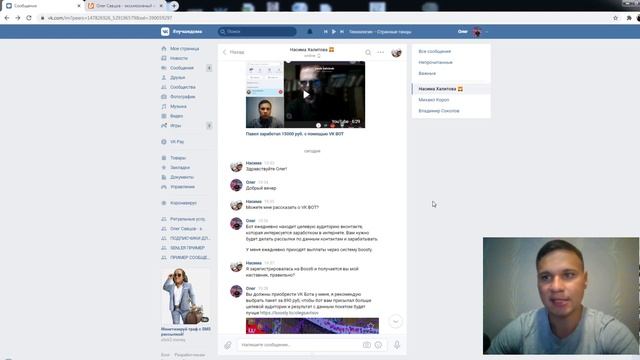
Task: Skip to the previous track in the header player
Action: [x=326, y=31]
